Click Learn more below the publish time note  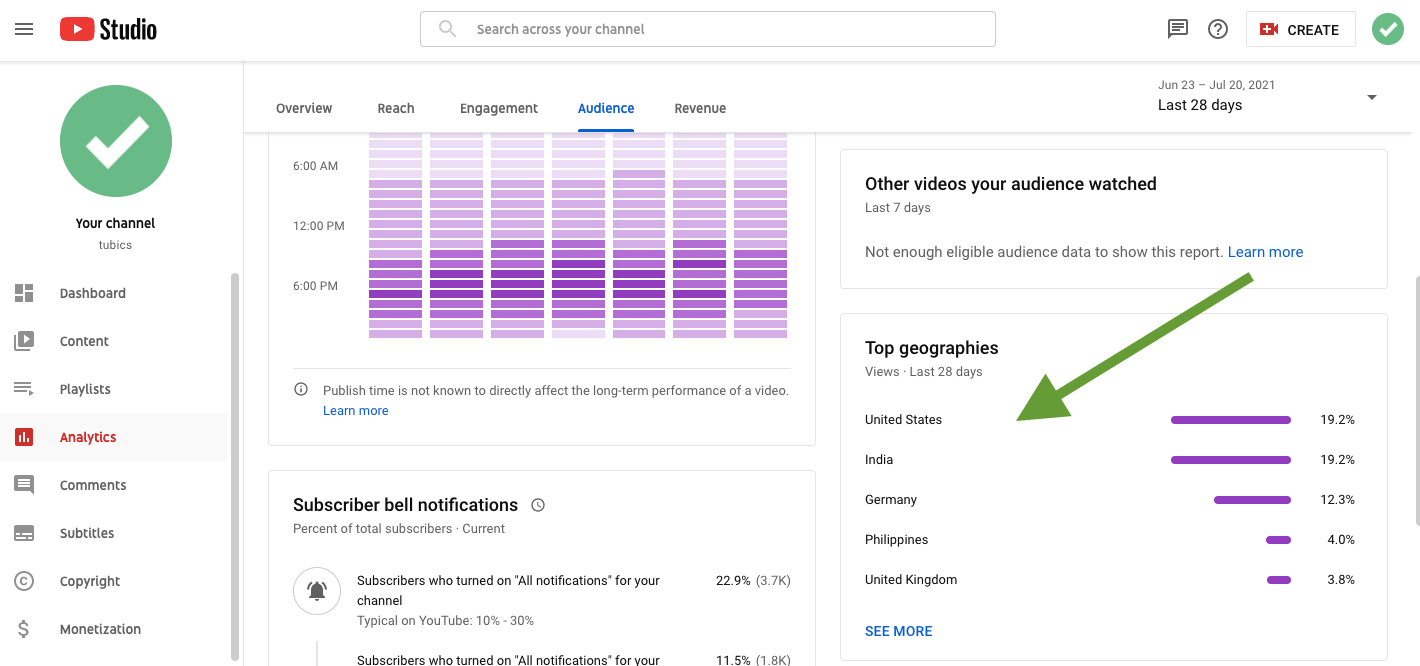[355, 410]
